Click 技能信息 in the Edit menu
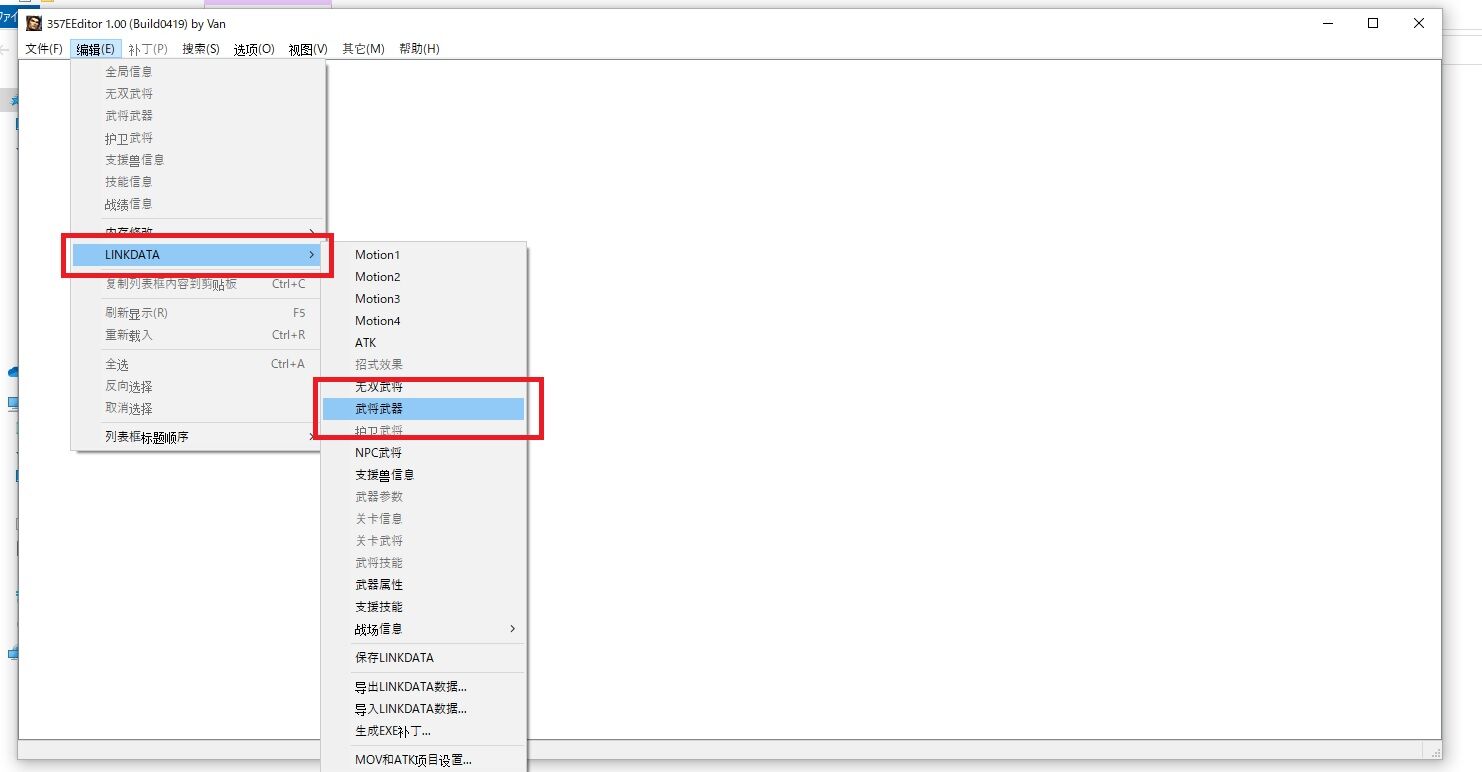 pyautogui.click(x=198, y=182)
